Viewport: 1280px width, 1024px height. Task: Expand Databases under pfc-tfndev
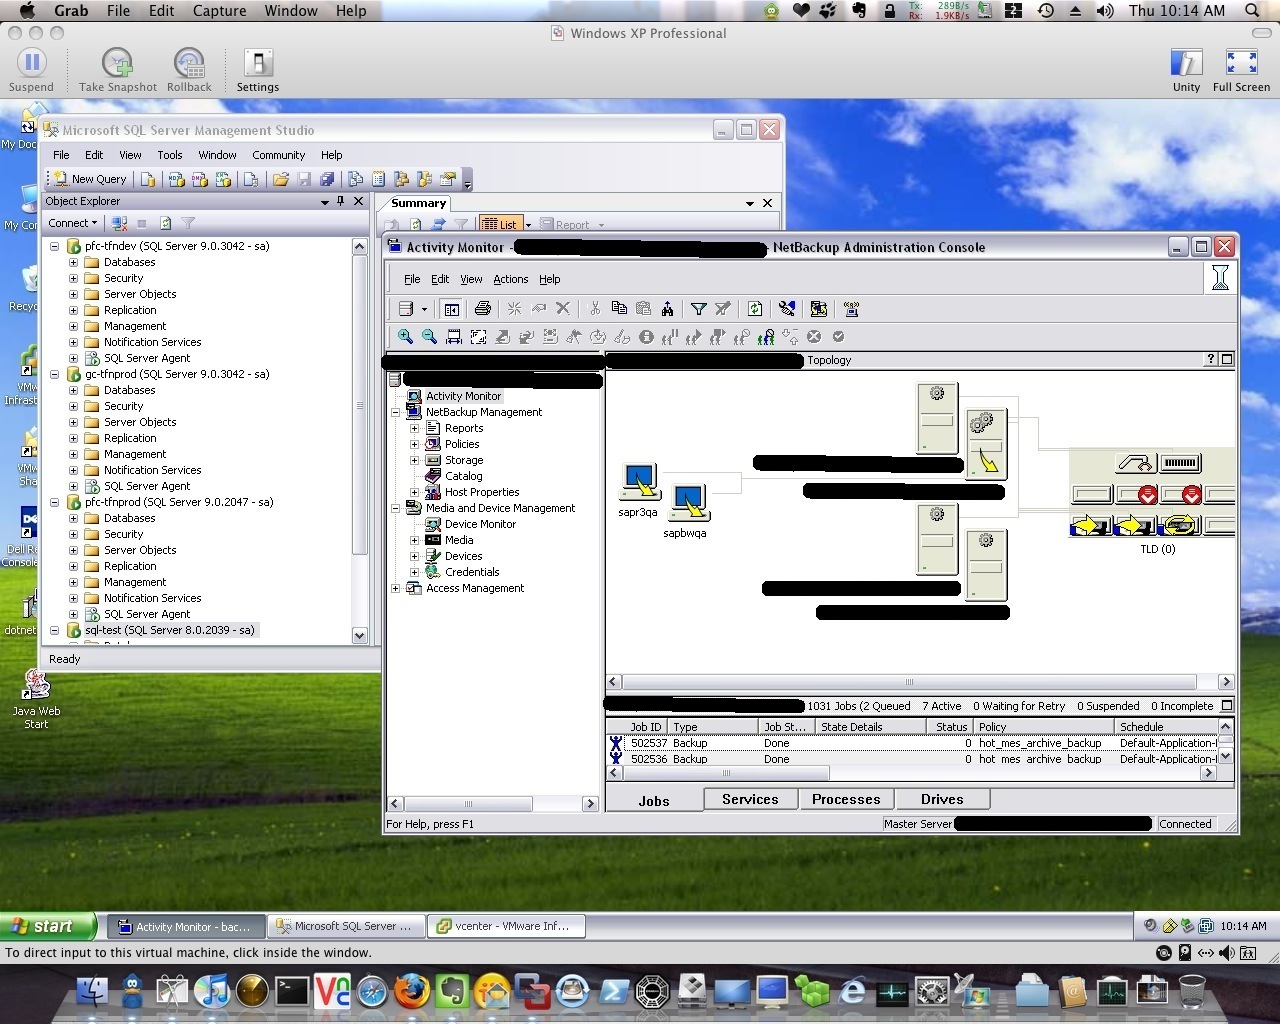(73, 262)
